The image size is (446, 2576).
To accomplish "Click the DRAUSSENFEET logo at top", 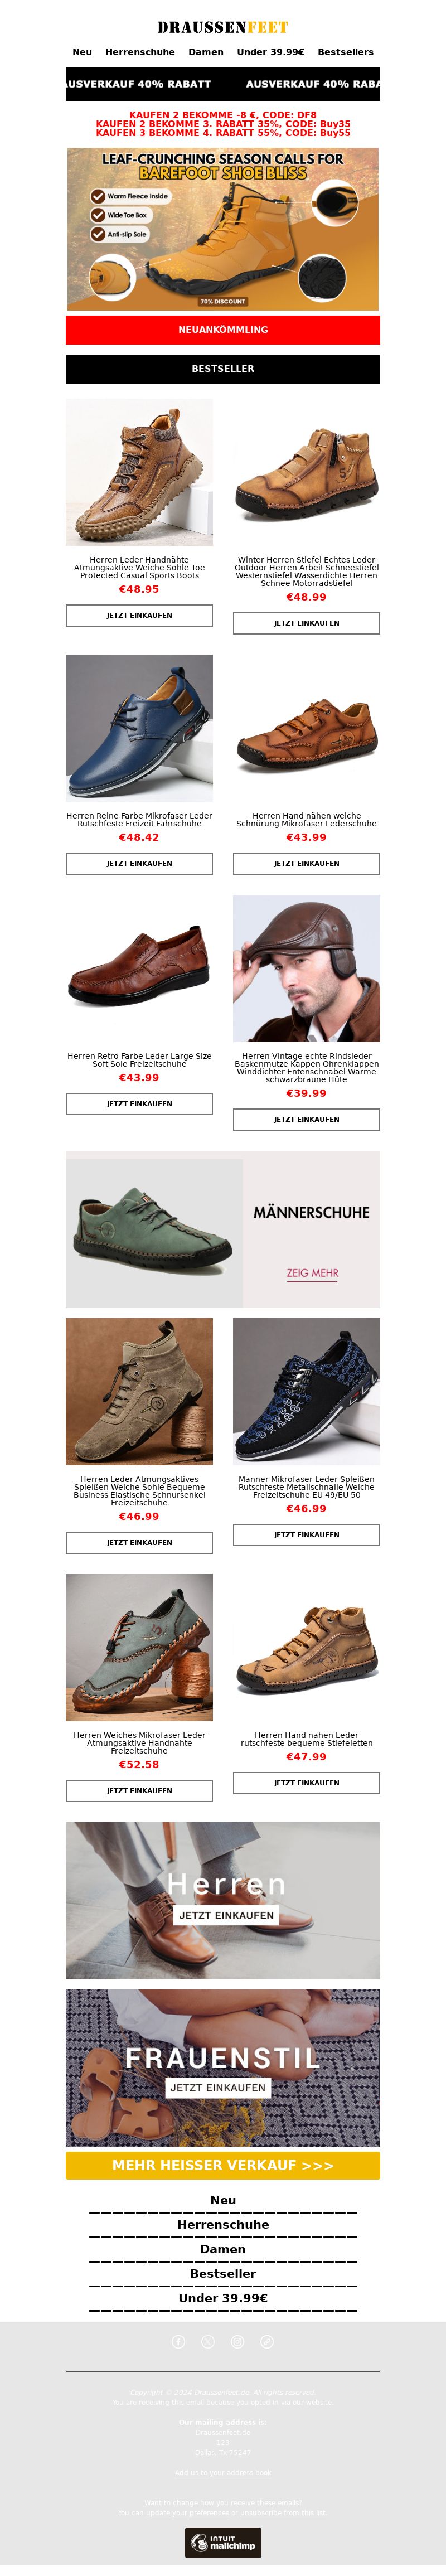I will tap(223, 27).
